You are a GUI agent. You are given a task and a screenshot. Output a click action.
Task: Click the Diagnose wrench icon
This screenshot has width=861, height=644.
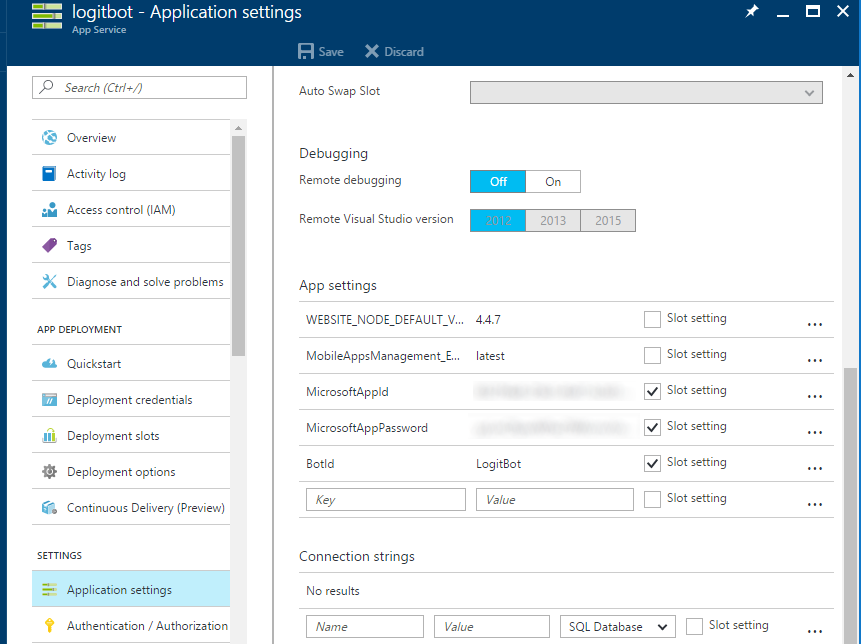(49, 282)
